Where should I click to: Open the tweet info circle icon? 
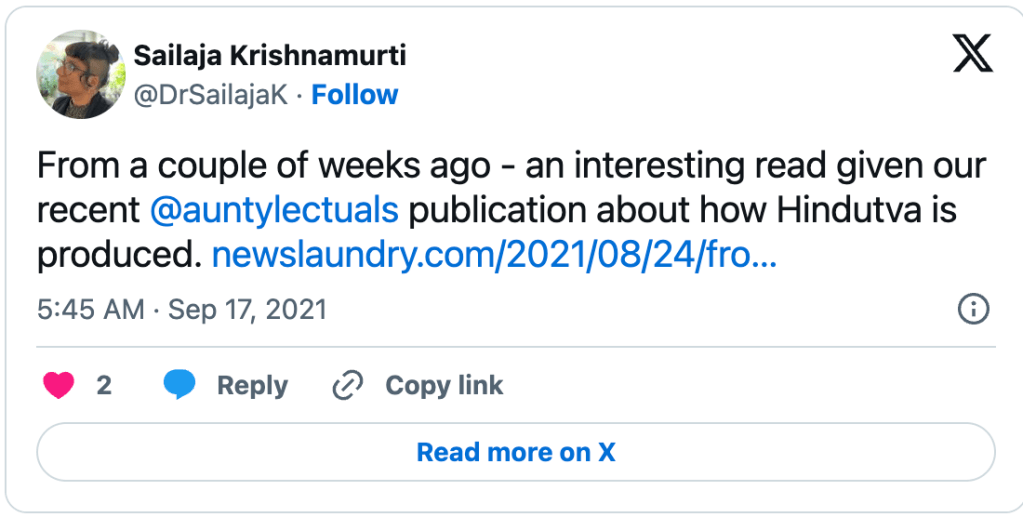972,309
